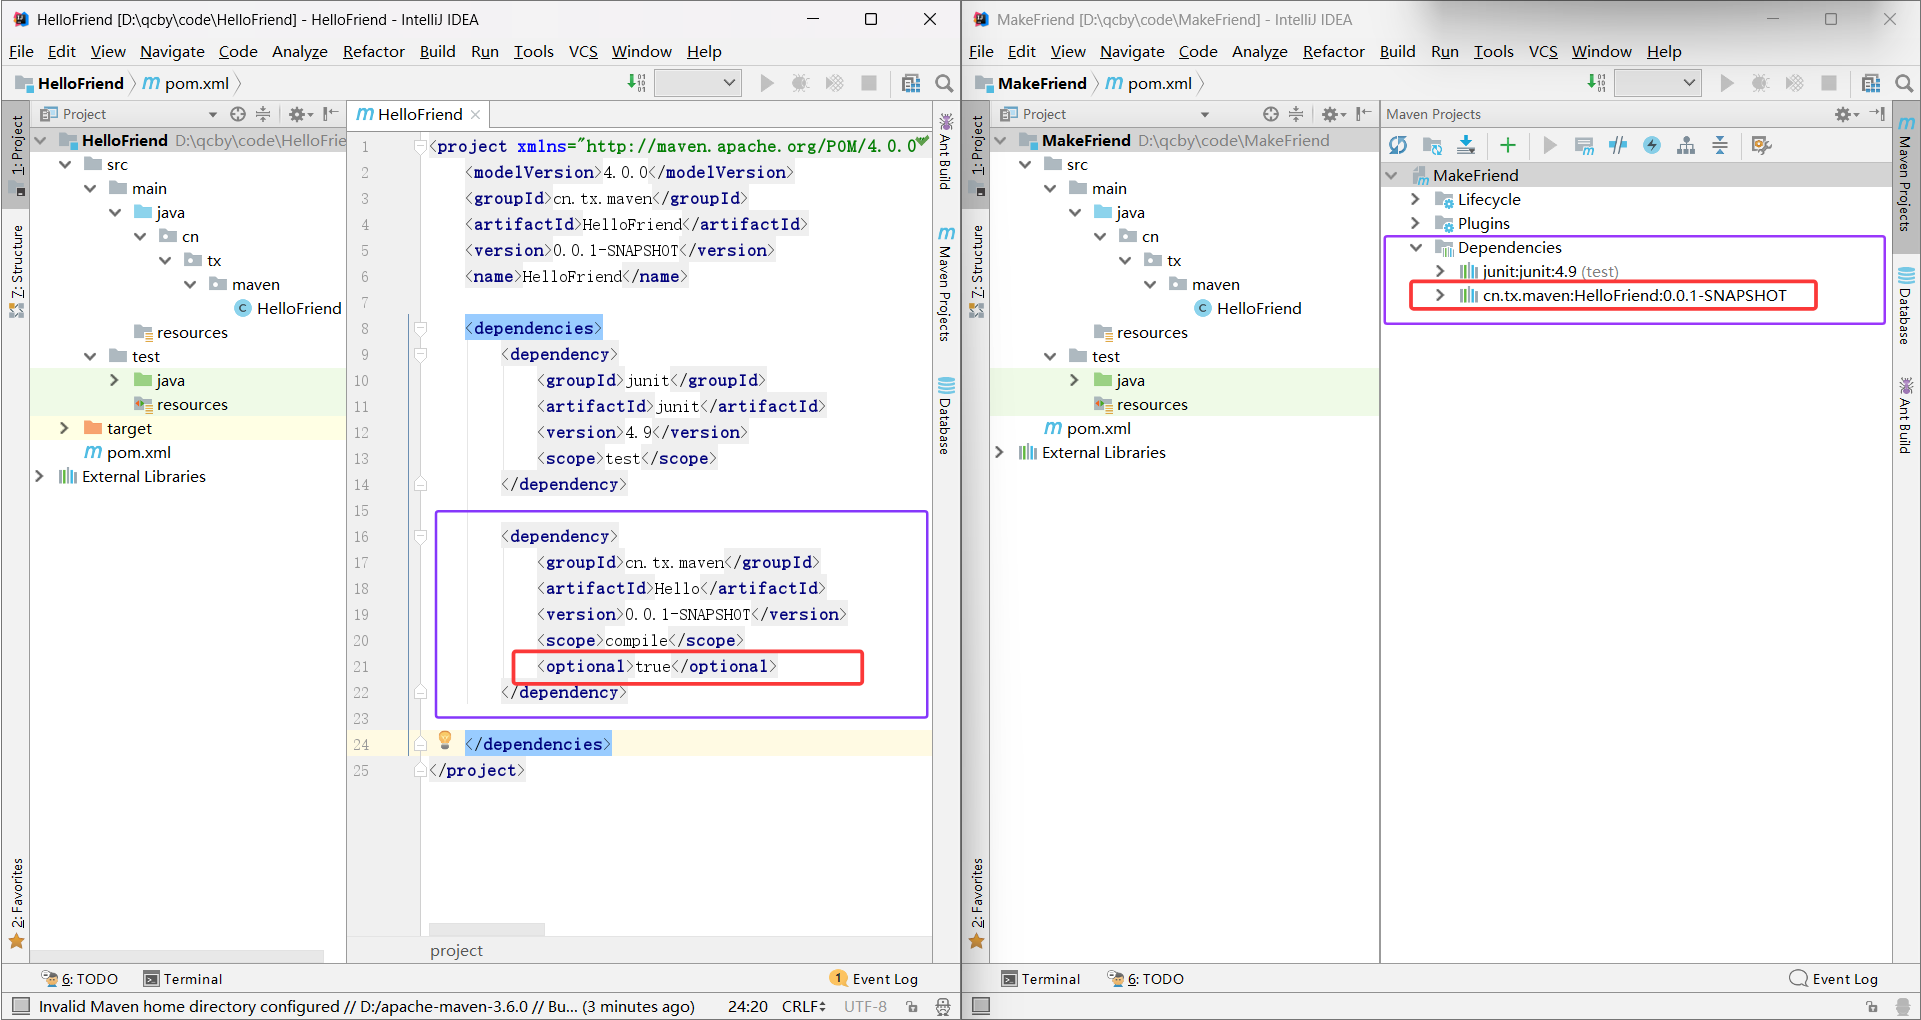Screen dimensions: 1921x1020
Task: Show Maven dependencies diagram icon
Action: pyautogui.click(x=1686, y=146)
